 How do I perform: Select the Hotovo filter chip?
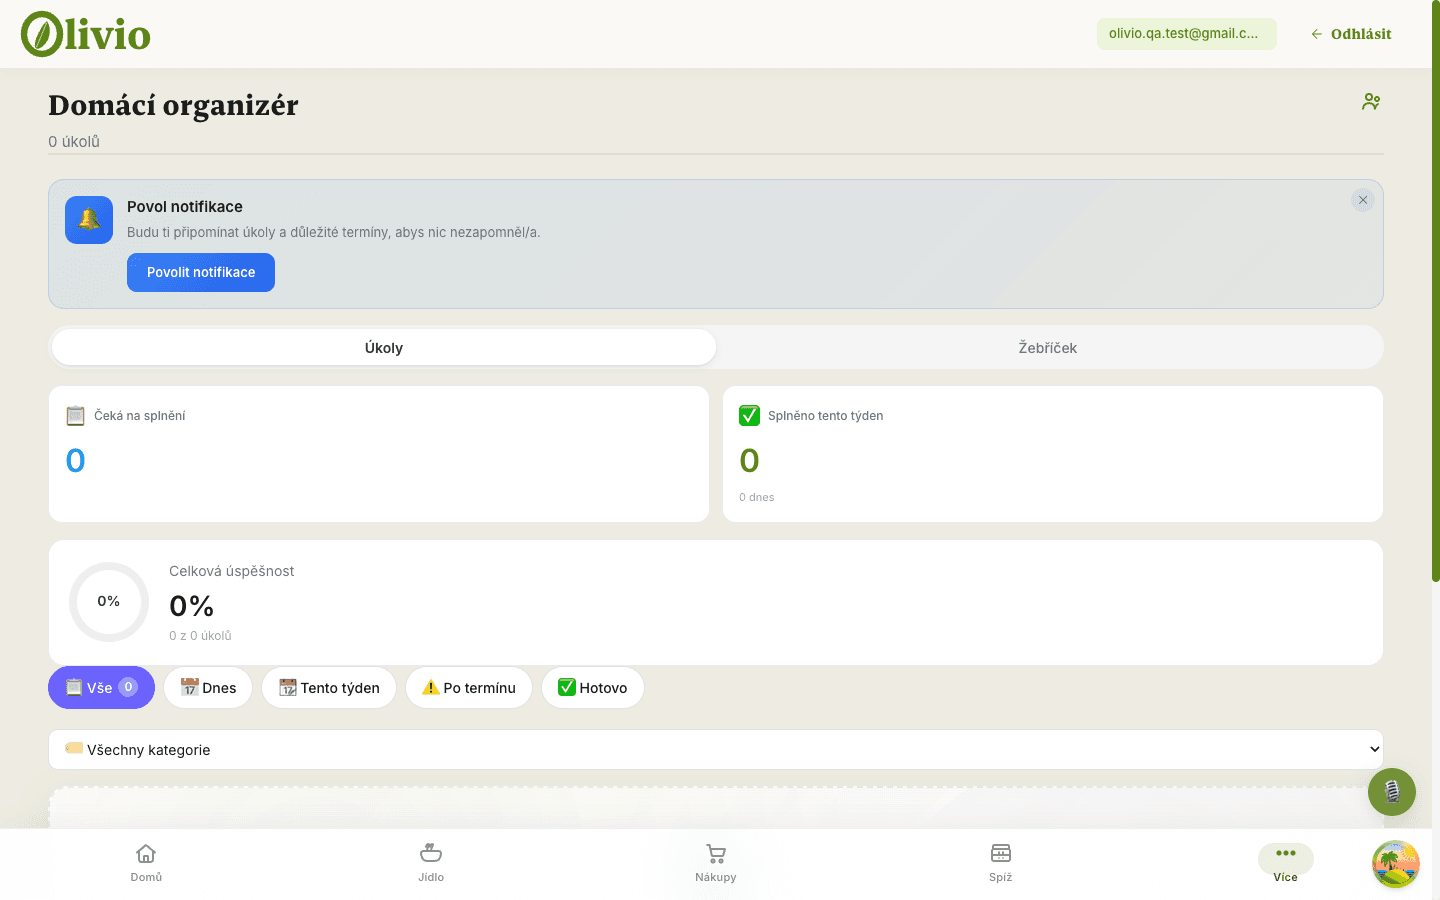(593, 687)
